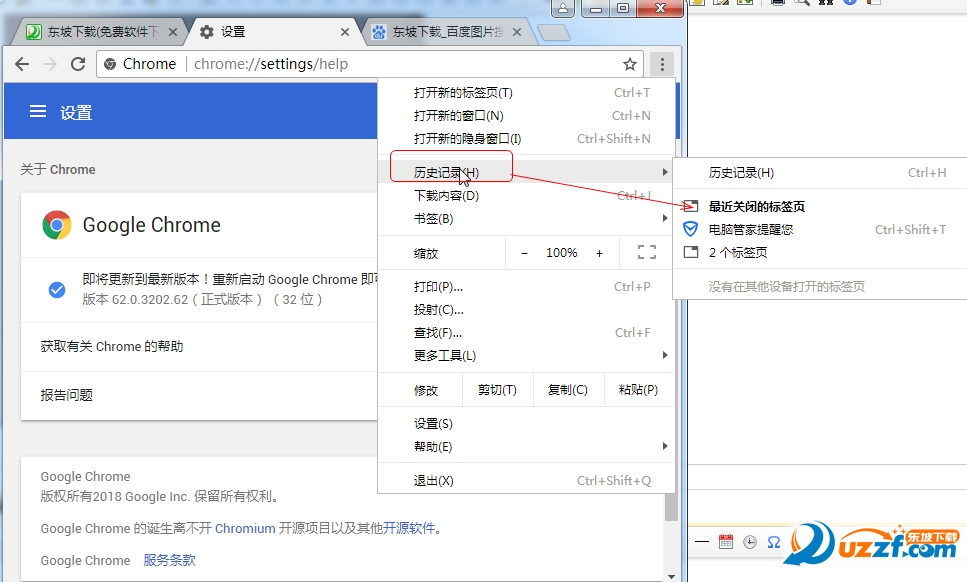Screen dimensions: 967x582
Task: Reopen recently closed 电脑管家提醒您 tab
Action: click(820, 229)
